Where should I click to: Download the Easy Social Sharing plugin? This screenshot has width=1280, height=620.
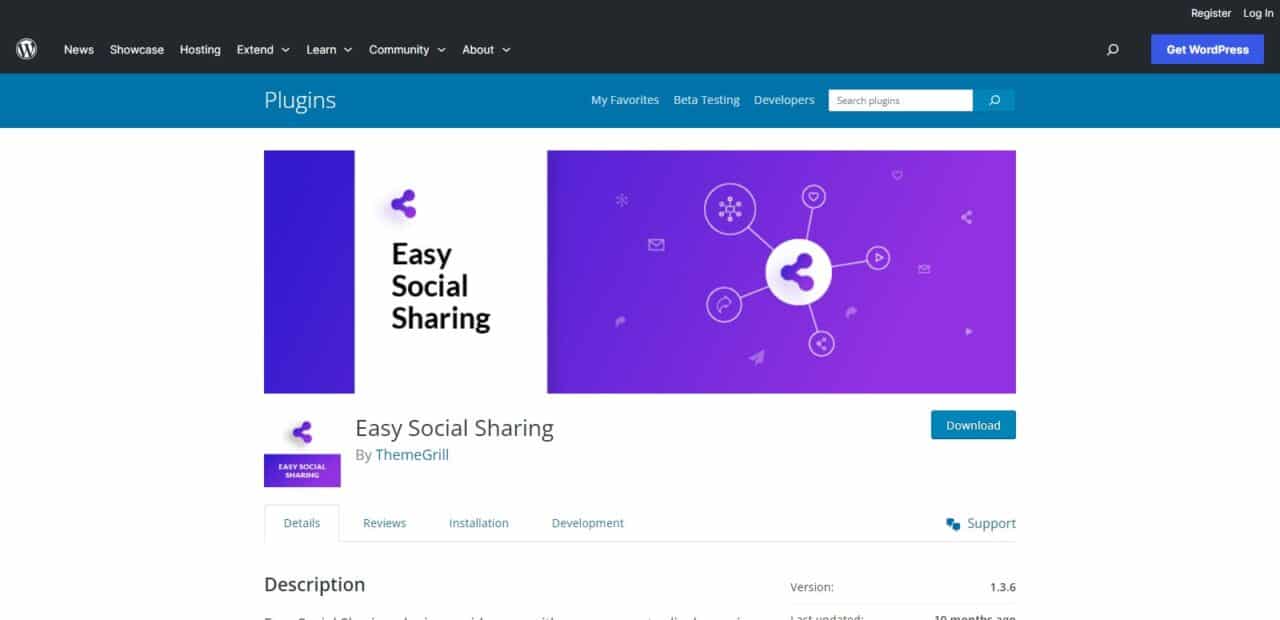[x=973, y=425]
